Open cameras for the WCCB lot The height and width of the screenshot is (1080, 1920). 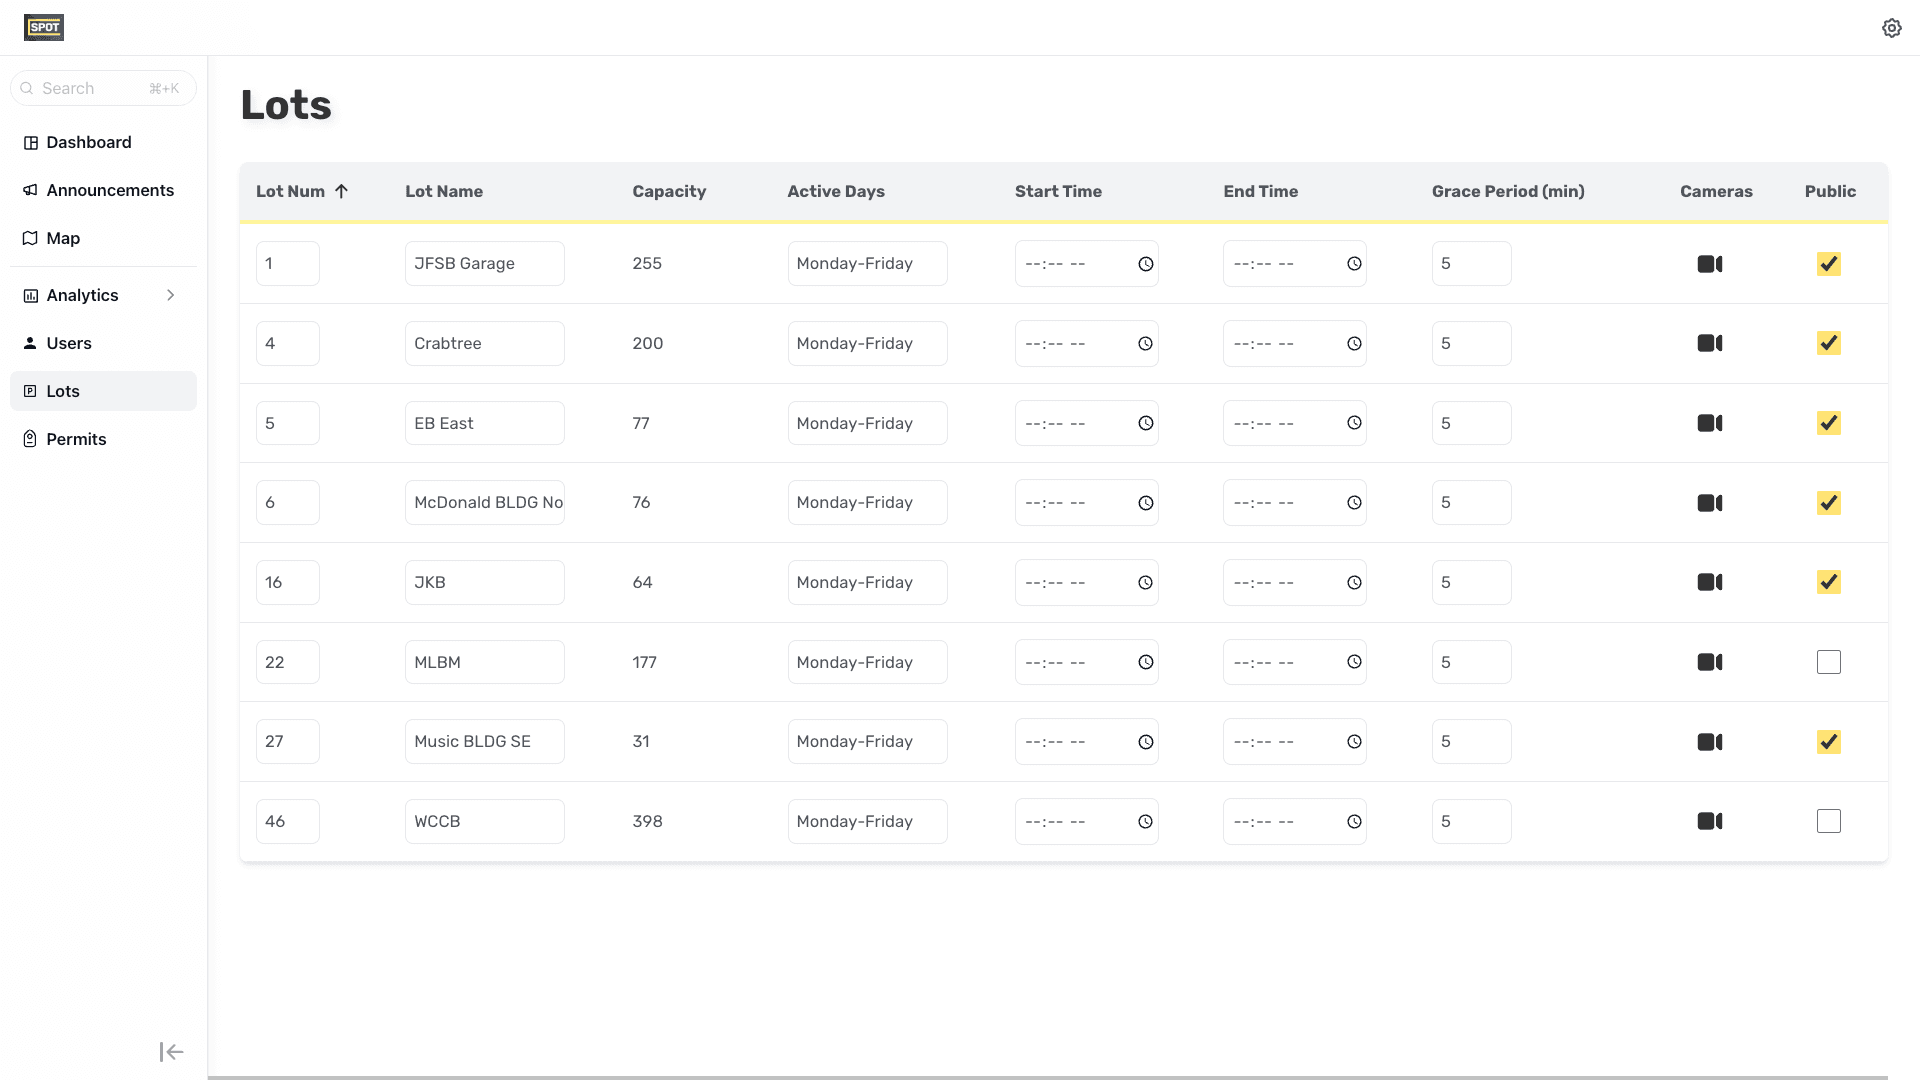1709,821
